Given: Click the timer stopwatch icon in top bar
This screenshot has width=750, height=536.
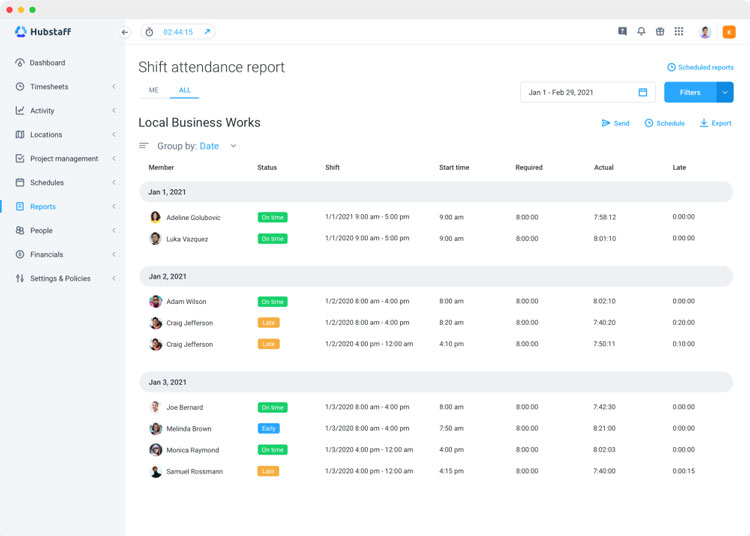Looking at the screenshot, I should pyautogui.click(x=149, y=32).
